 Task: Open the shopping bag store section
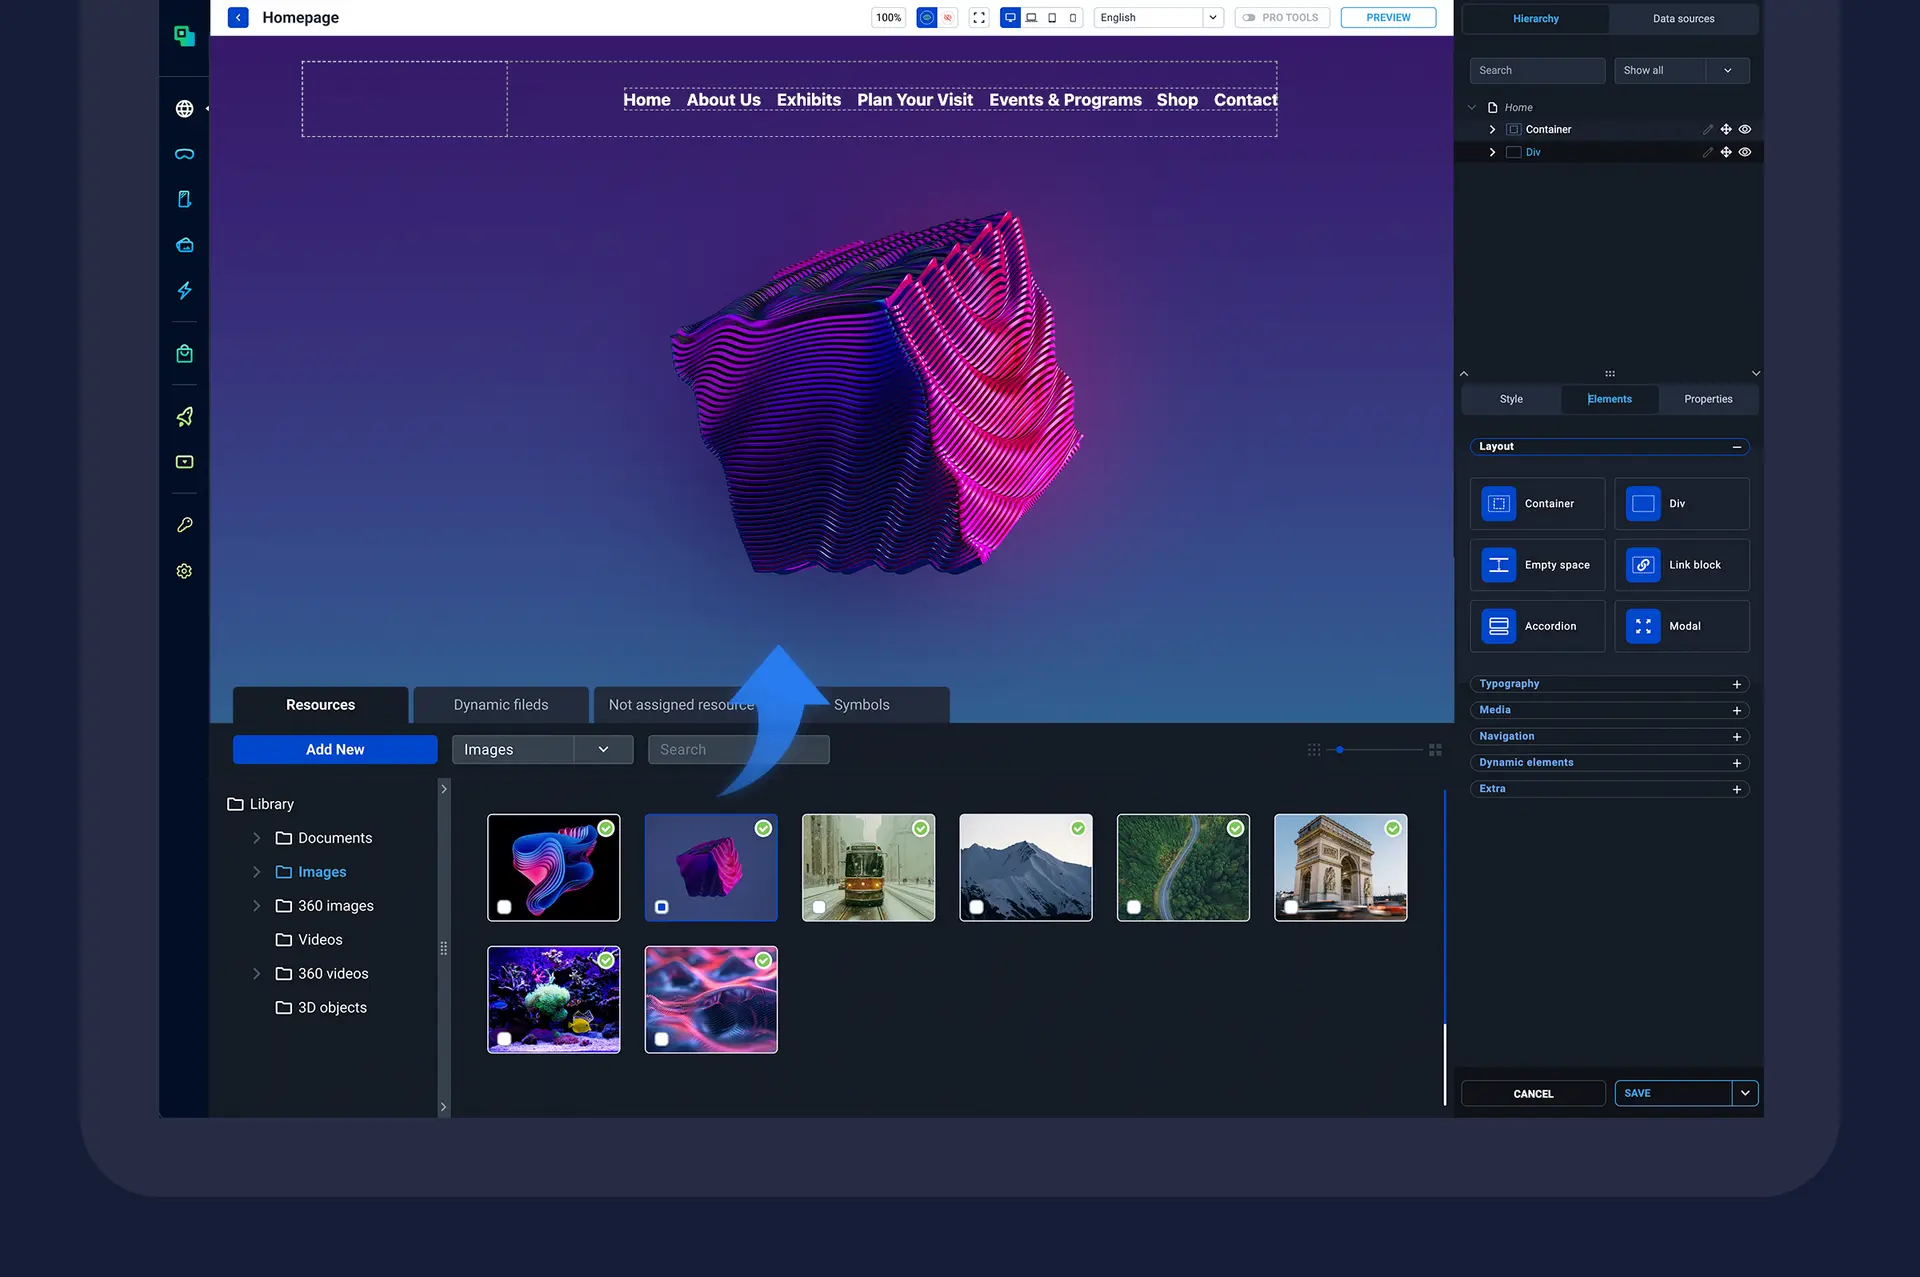(184, 352)
